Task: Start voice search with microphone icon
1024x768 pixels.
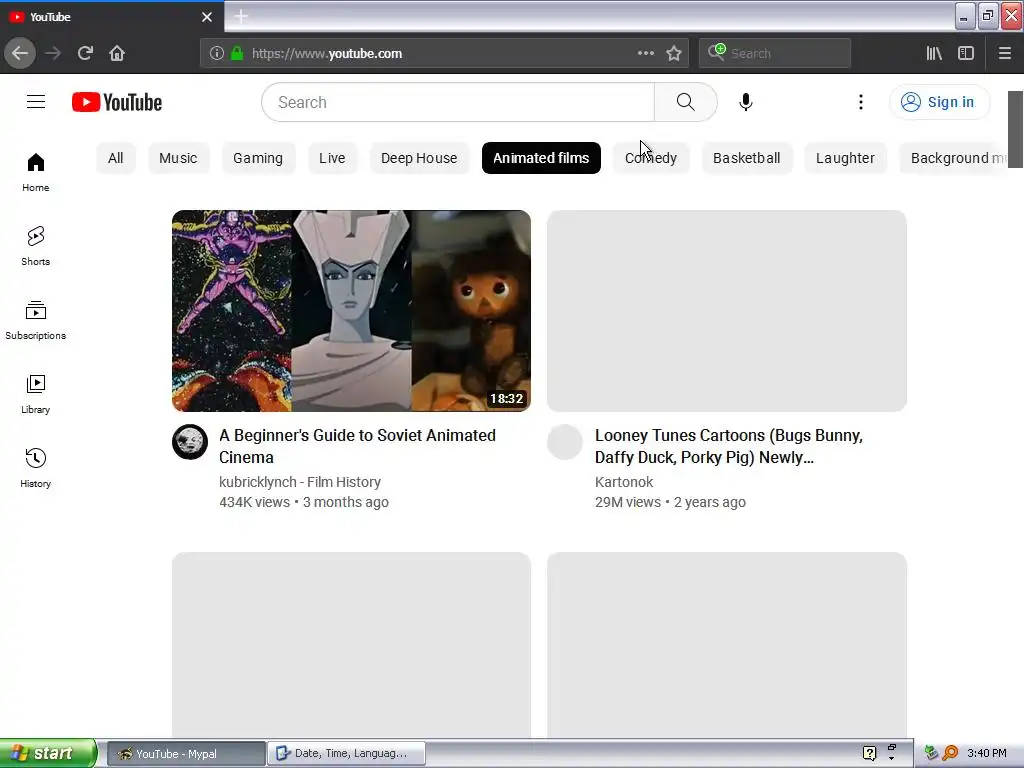Action: point(746,102)
